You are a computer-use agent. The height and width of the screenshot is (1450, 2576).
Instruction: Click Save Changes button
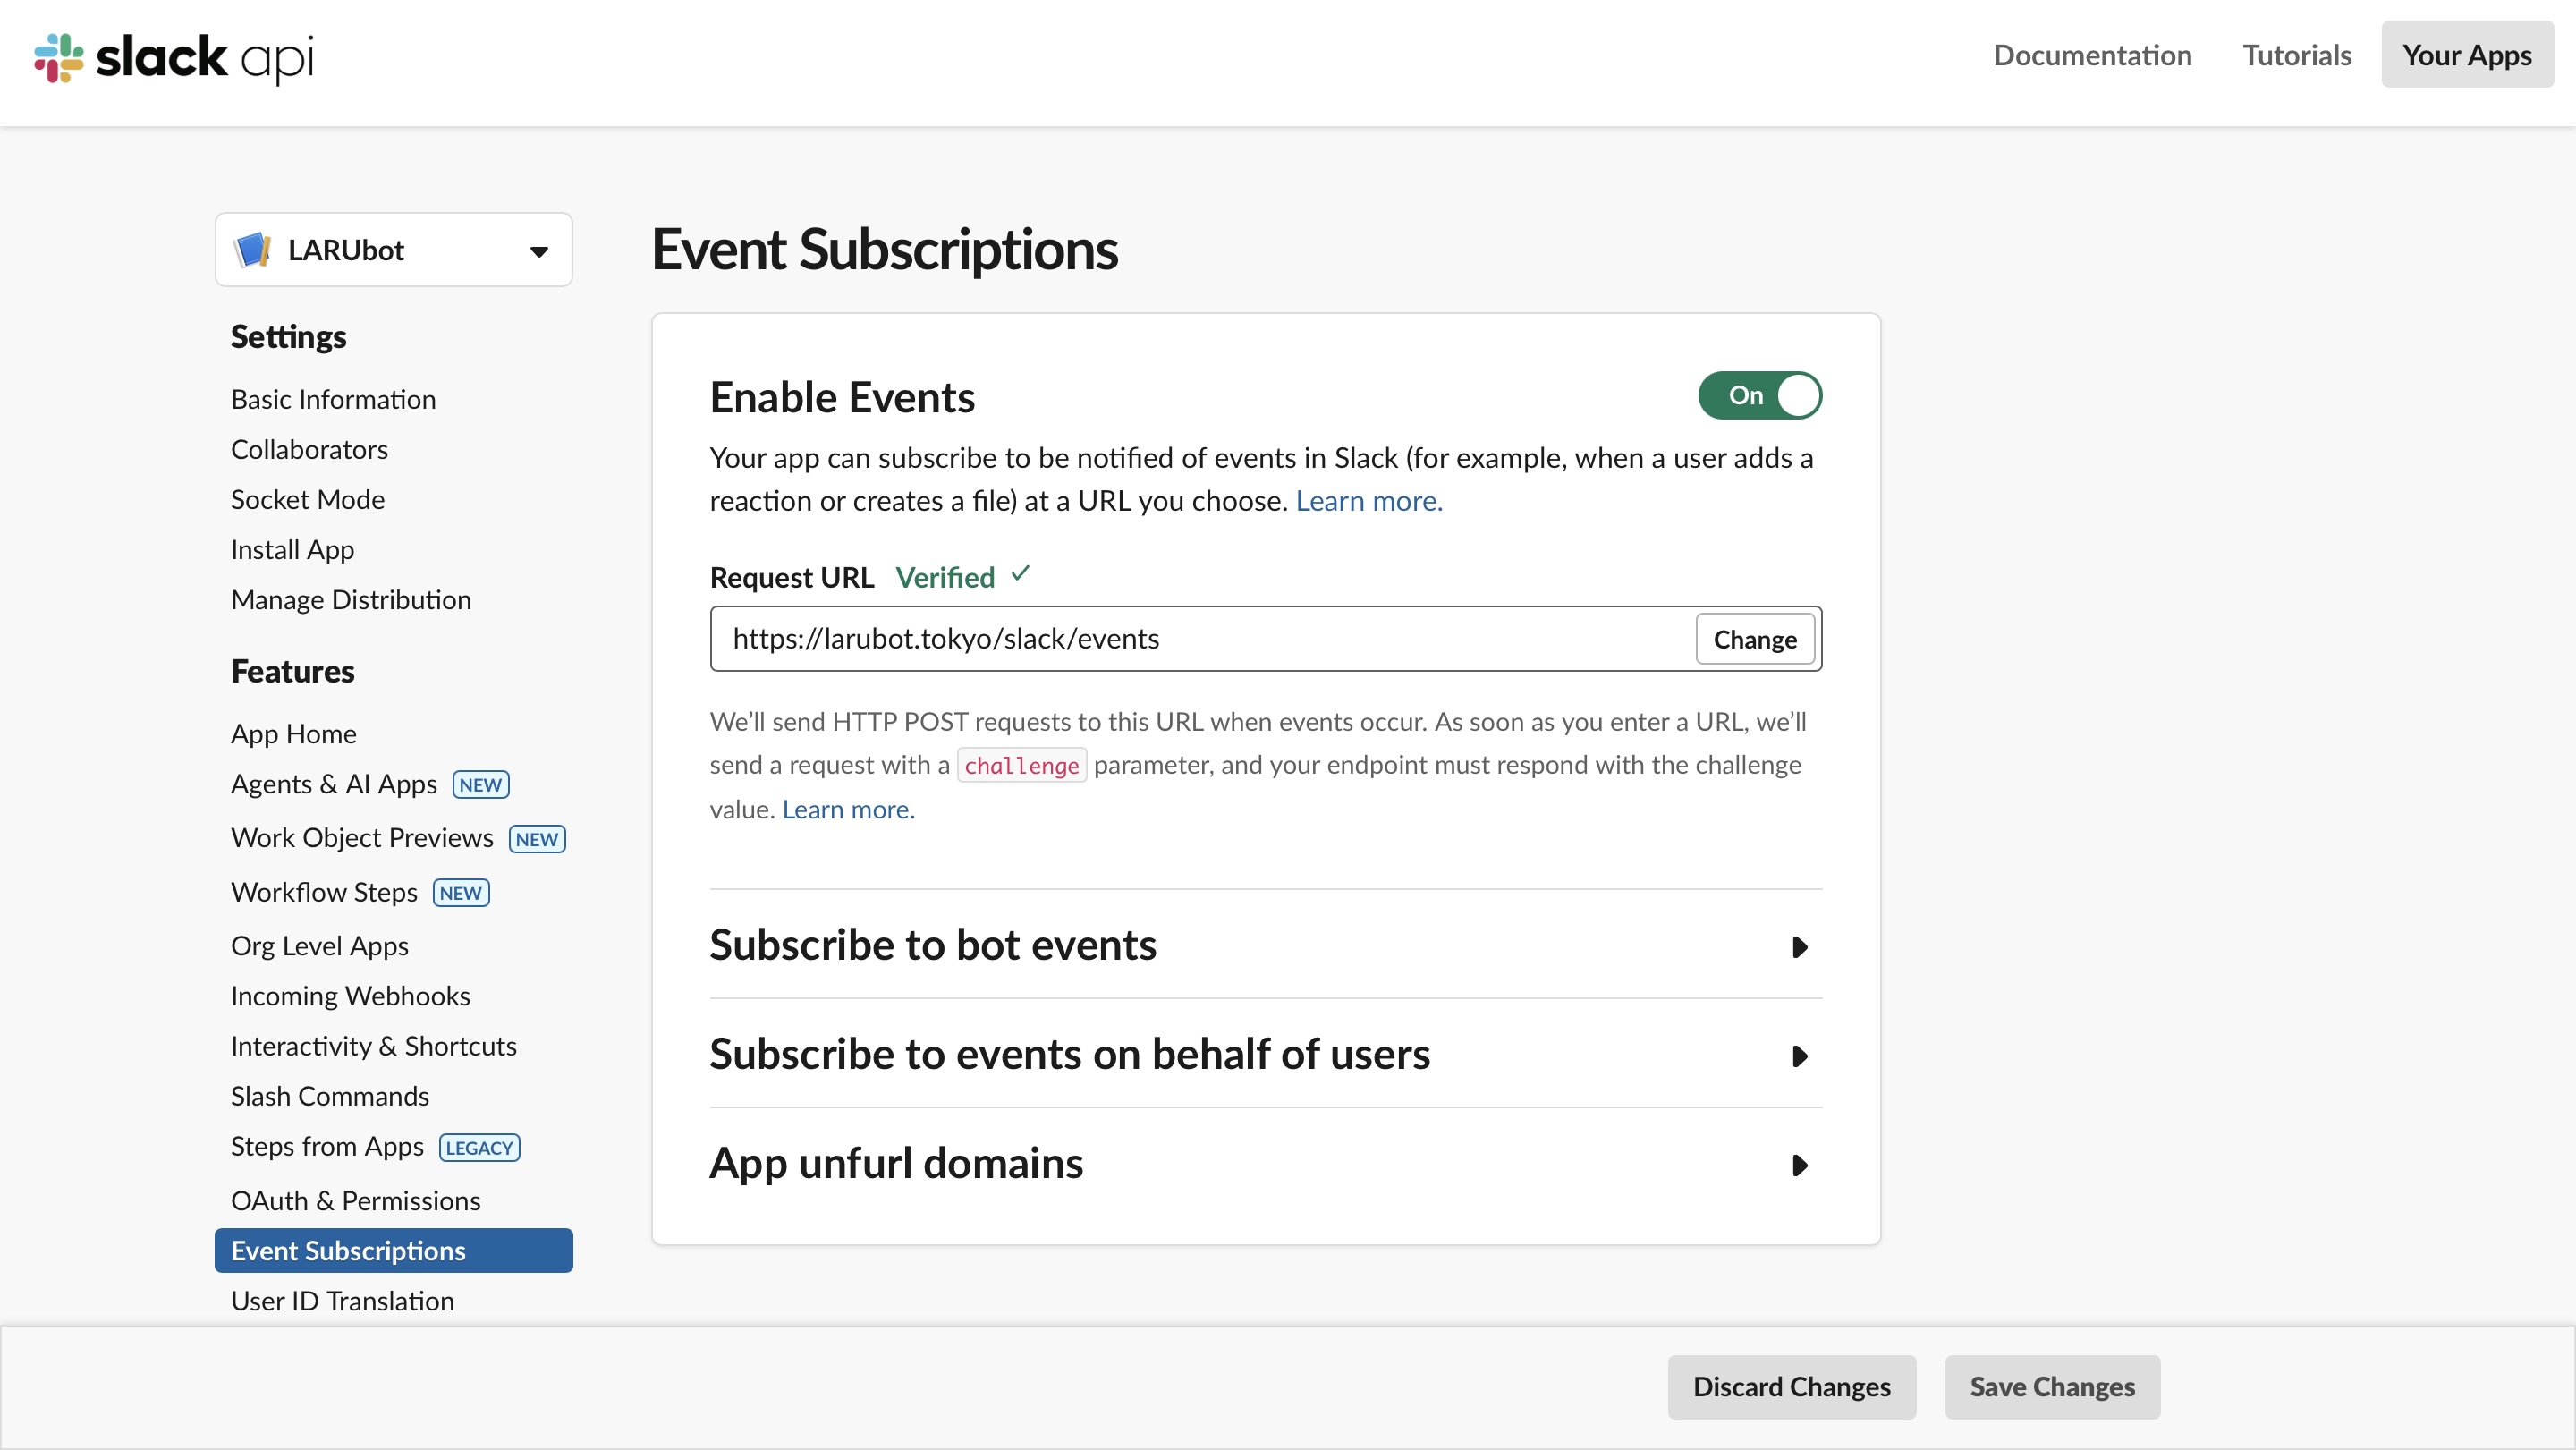coord(2051,1387)
